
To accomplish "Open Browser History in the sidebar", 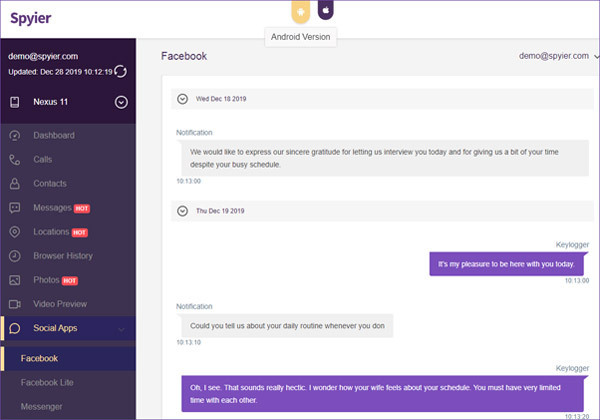I will pos(62,256).
